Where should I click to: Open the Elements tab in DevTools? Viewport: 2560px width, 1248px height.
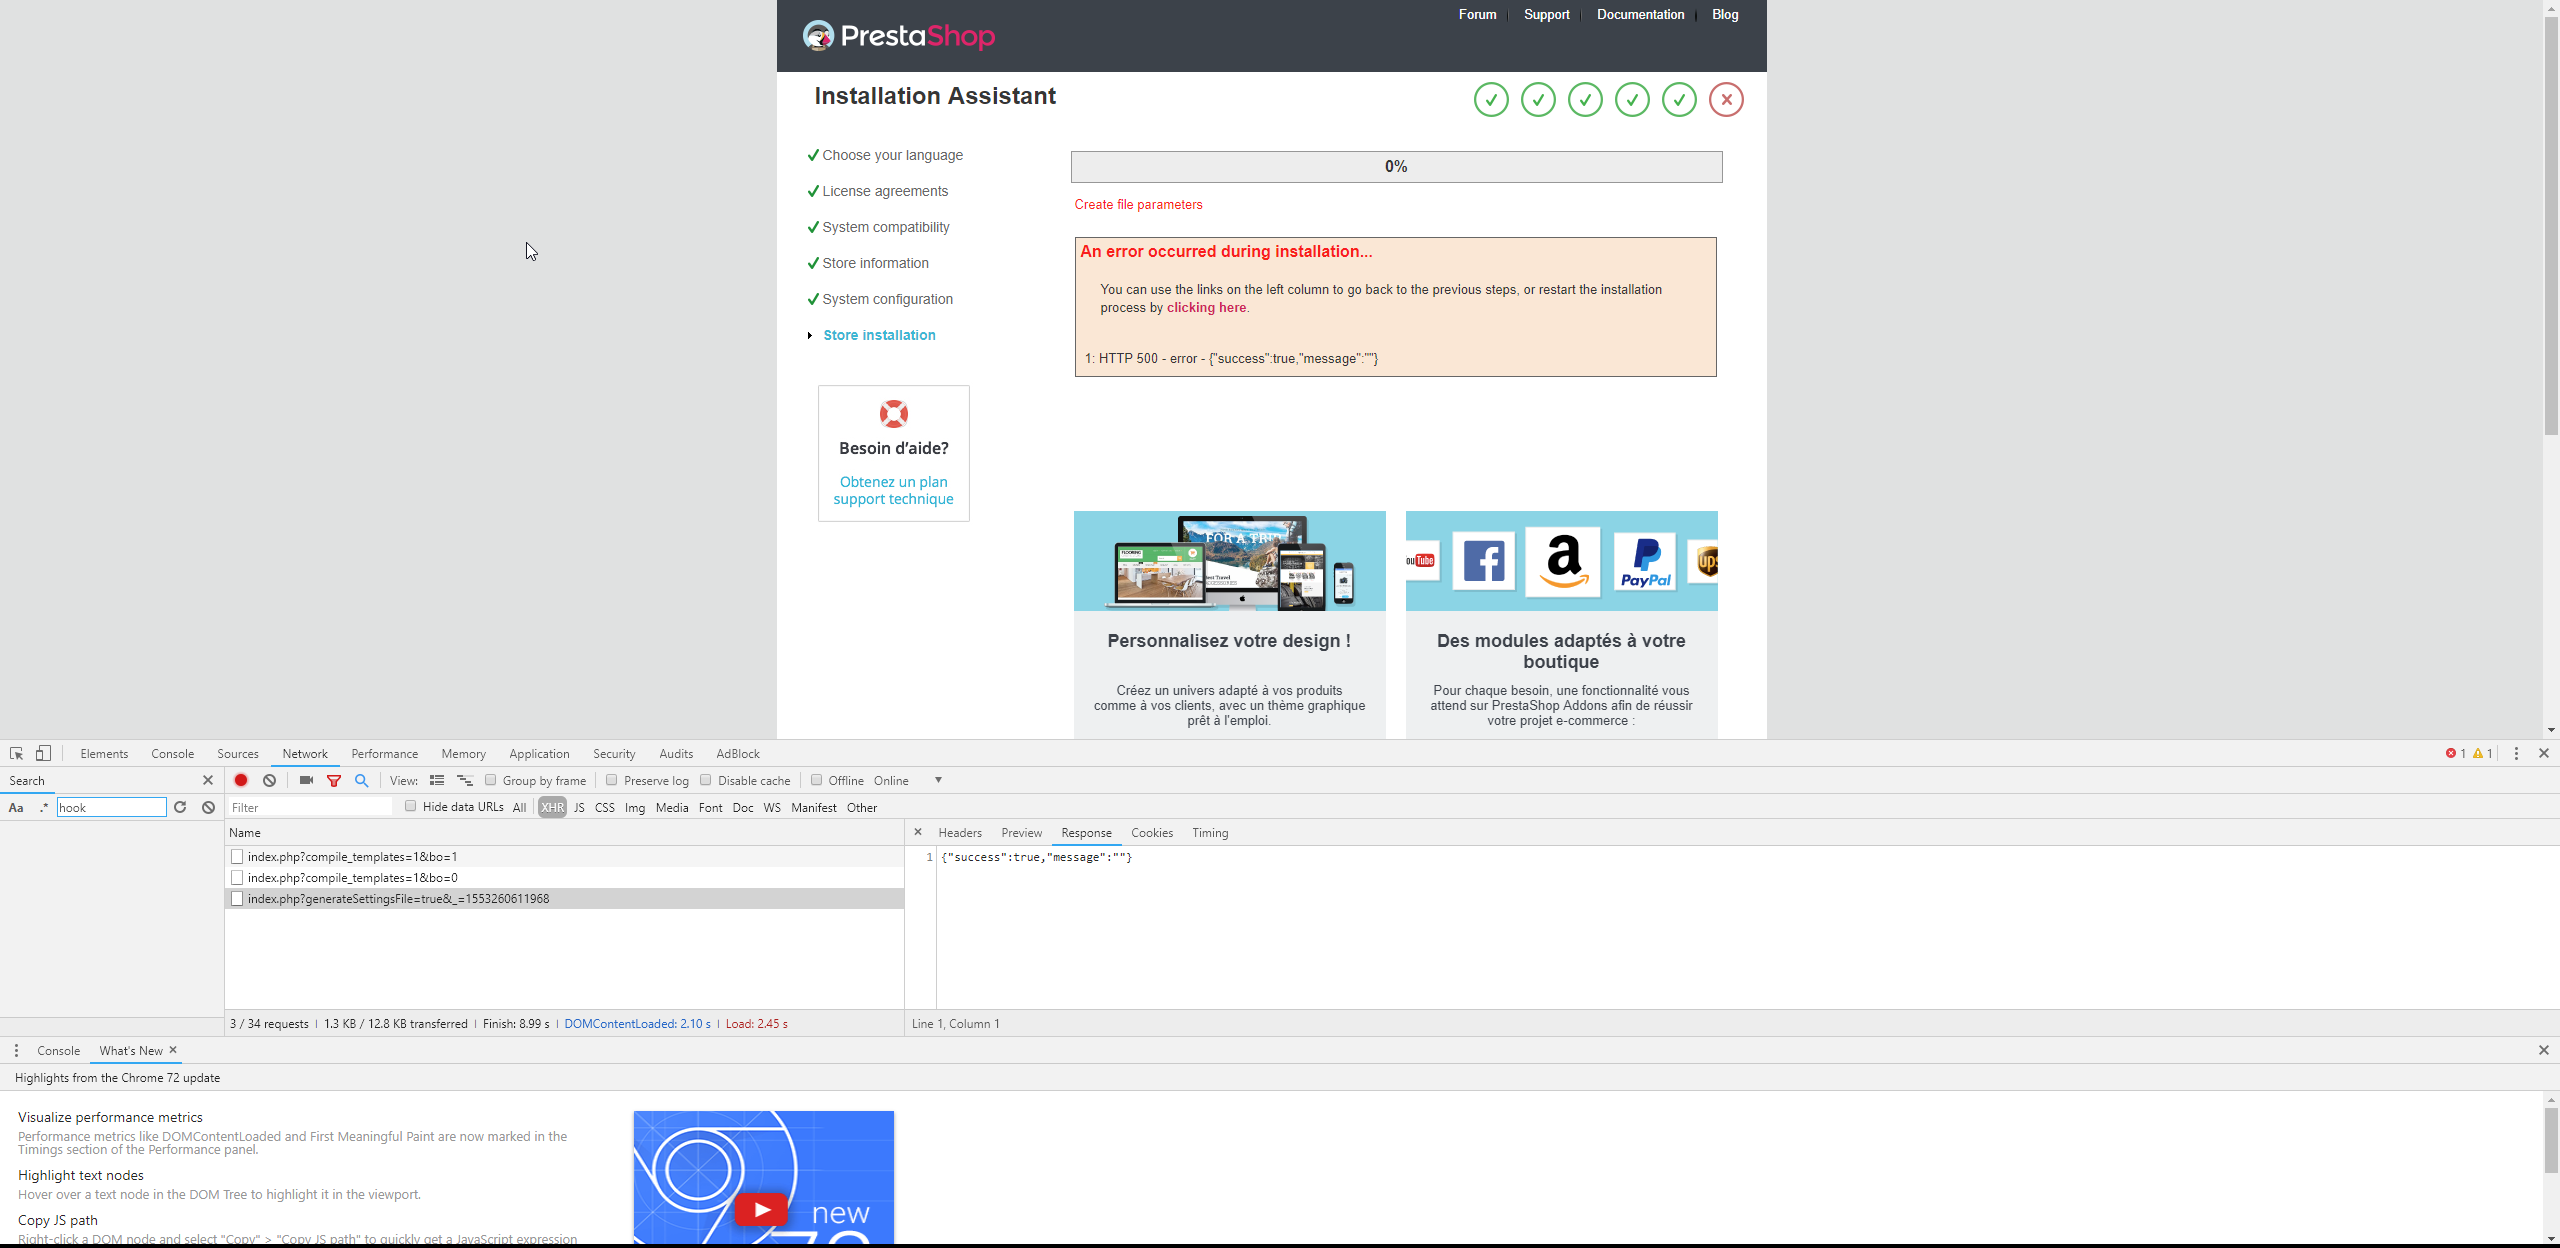point(104,754)
